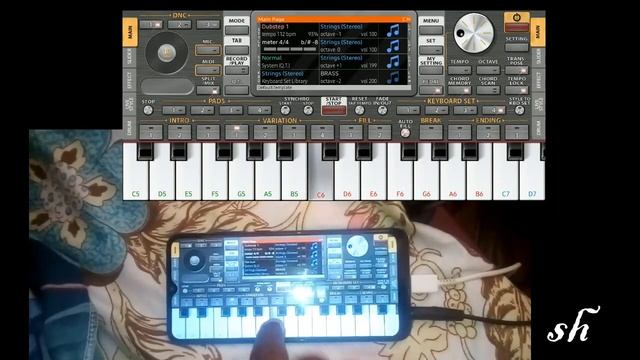
Task: Click the pitch ribbon strip below the joystick
Action: 167,86
